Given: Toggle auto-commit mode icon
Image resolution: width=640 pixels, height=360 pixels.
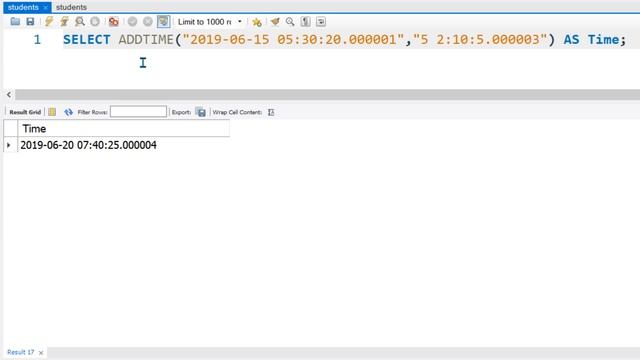Looking at the screenshot, I should point(163,22).
